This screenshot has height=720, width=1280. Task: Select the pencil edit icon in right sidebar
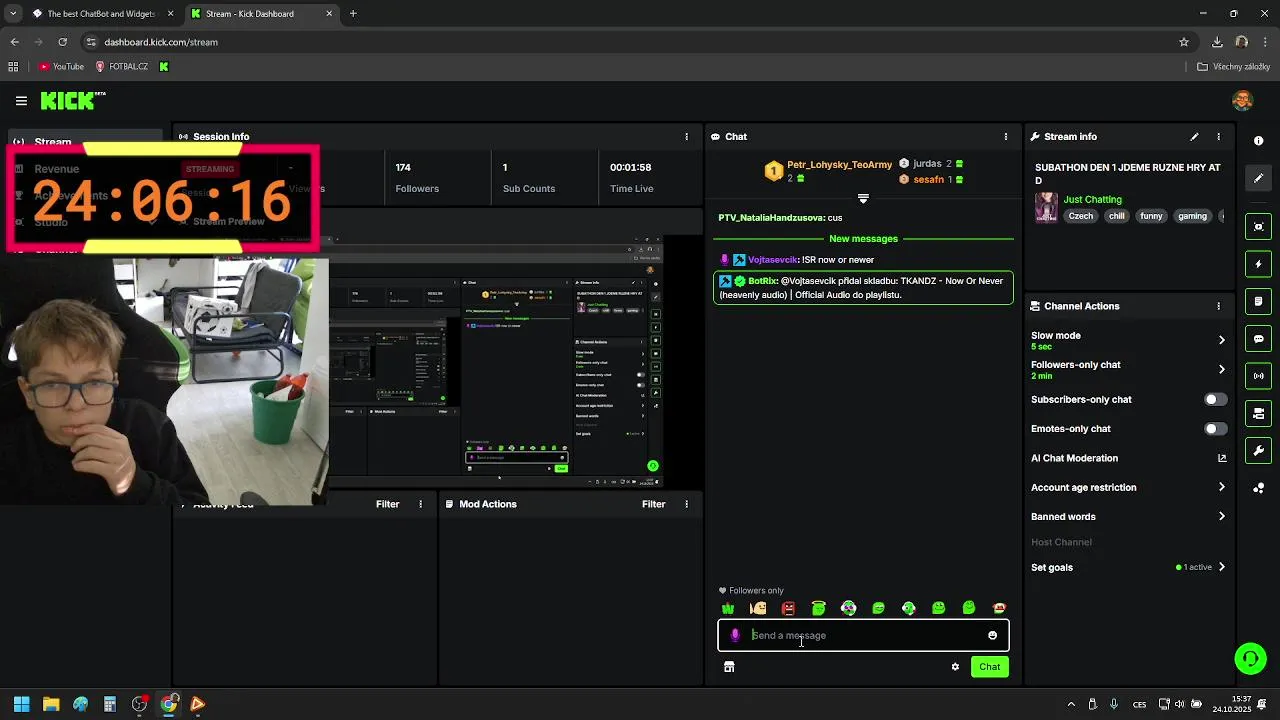1259,178
